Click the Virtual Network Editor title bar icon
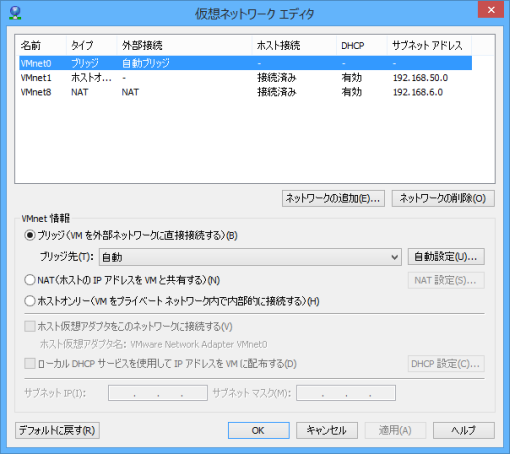 click(15, 13)
